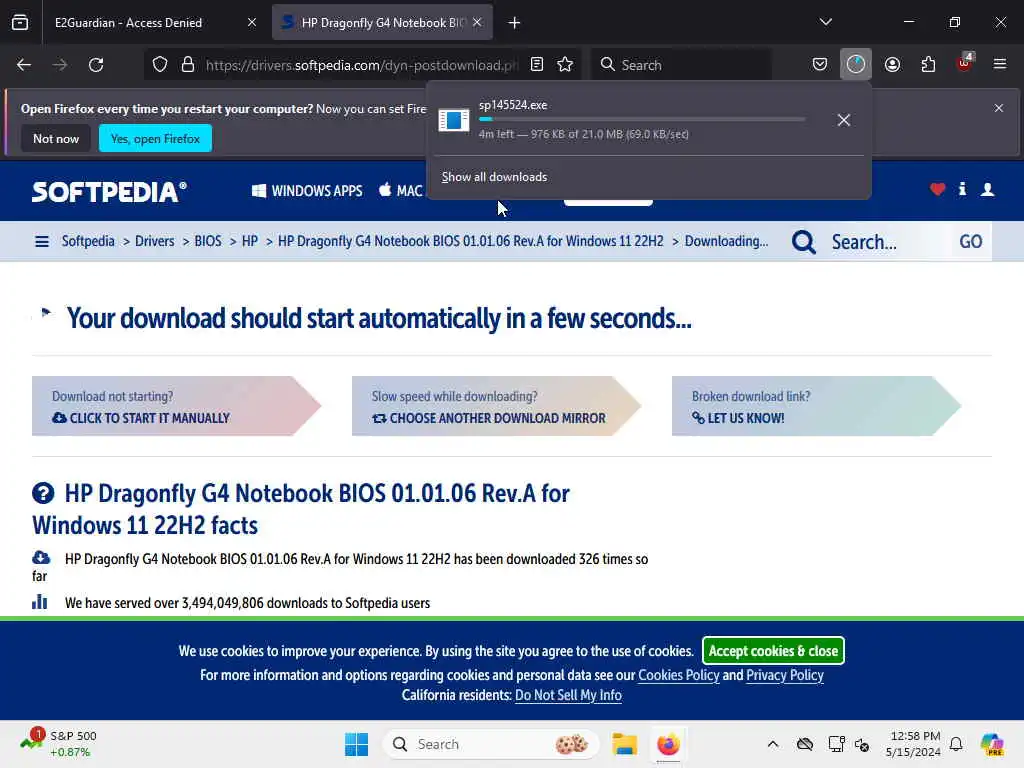The image size is (1024, 768).
Task: Click the URL address bar
Action: (361, 65)
